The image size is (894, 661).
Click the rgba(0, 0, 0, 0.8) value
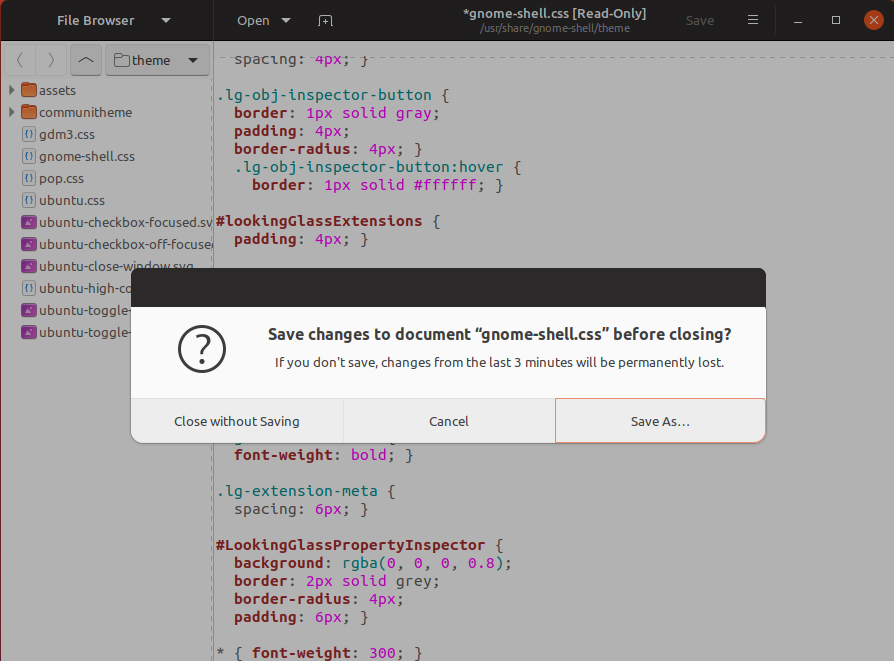422,563
